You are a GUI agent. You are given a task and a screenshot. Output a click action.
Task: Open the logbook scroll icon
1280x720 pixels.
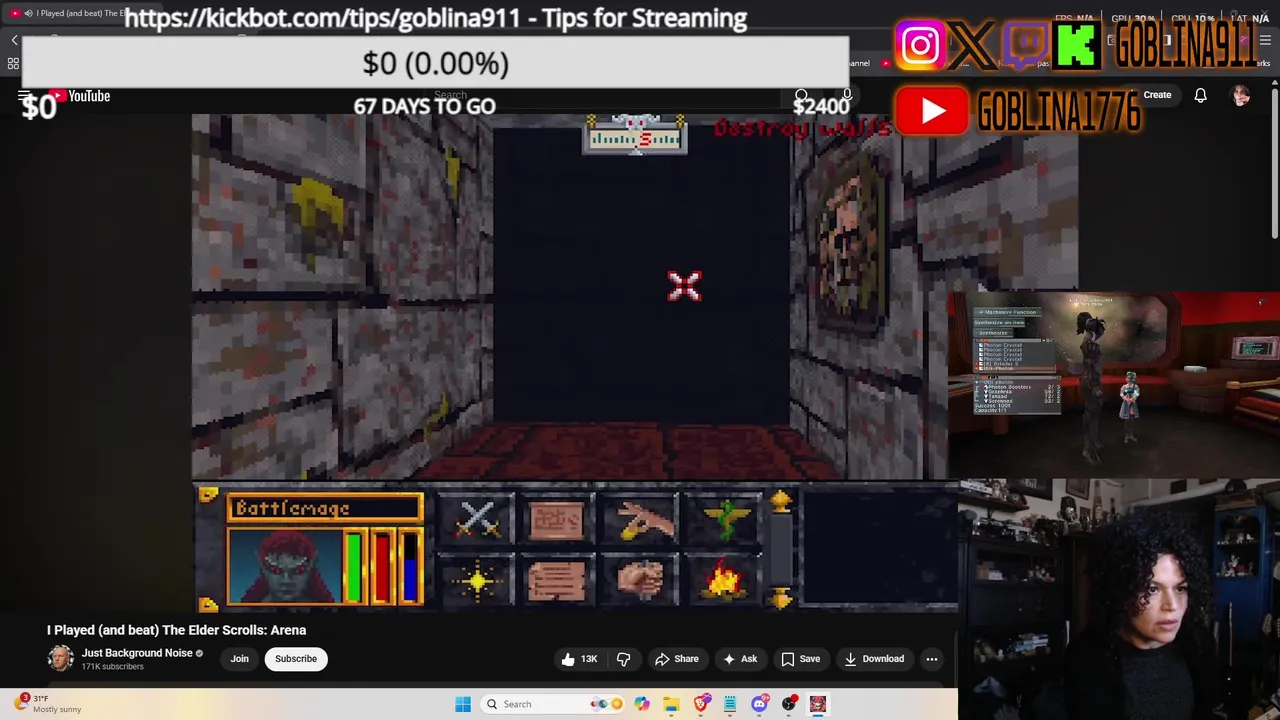click(557, 580)
